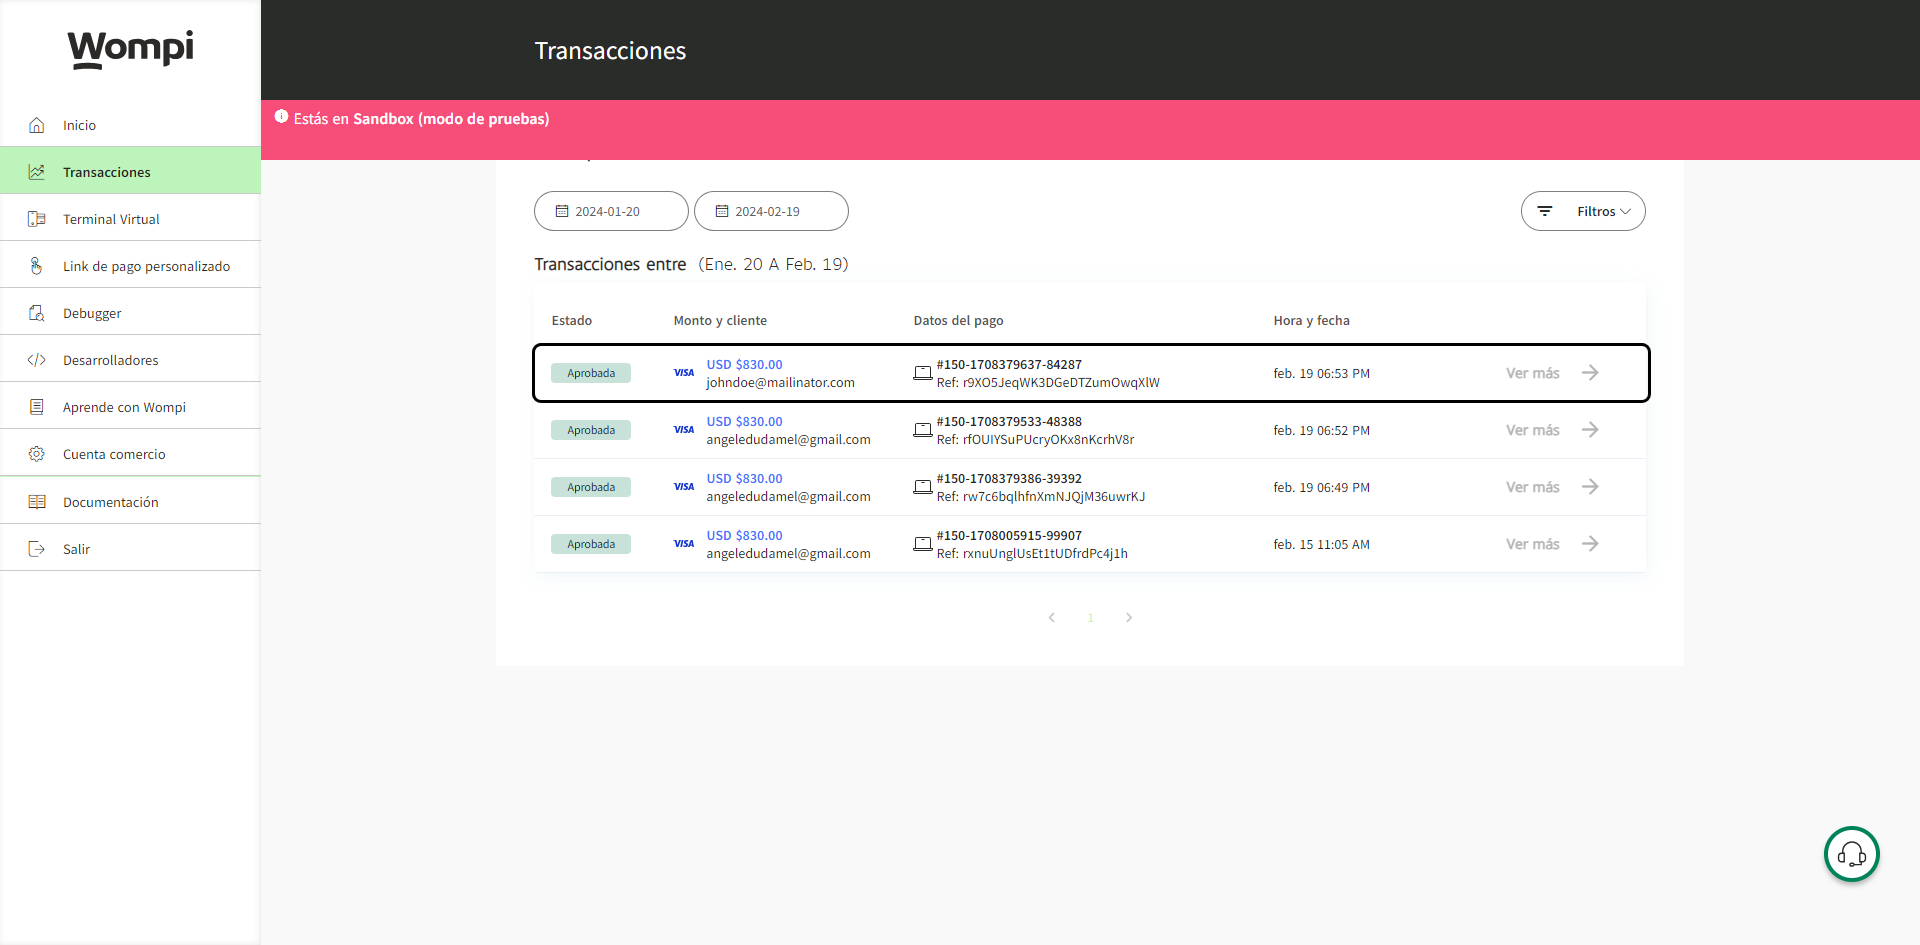The height and width of the screenshot is (945, 1920).
Task: Click the next page chevron
Action: coord(1129,617)
